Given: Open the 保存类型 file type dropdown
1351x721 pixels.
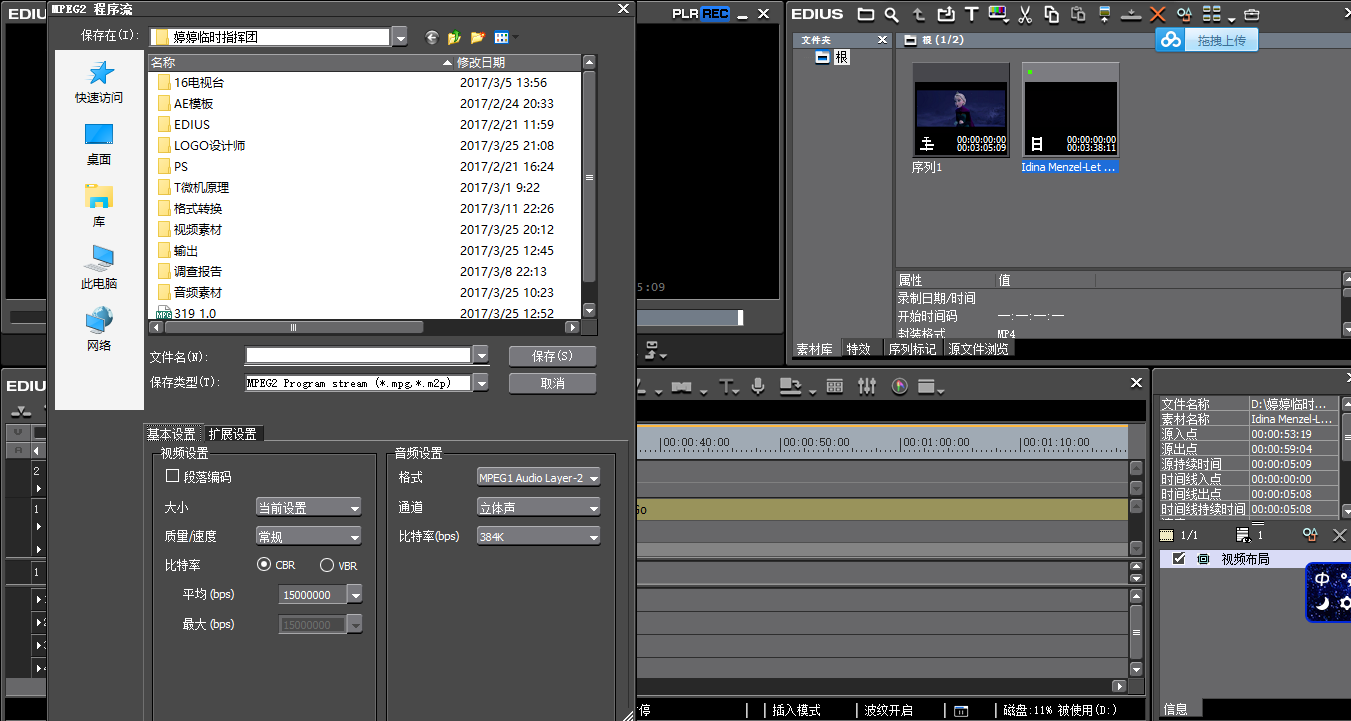Looking at the screenshot, I should point(481,383).
